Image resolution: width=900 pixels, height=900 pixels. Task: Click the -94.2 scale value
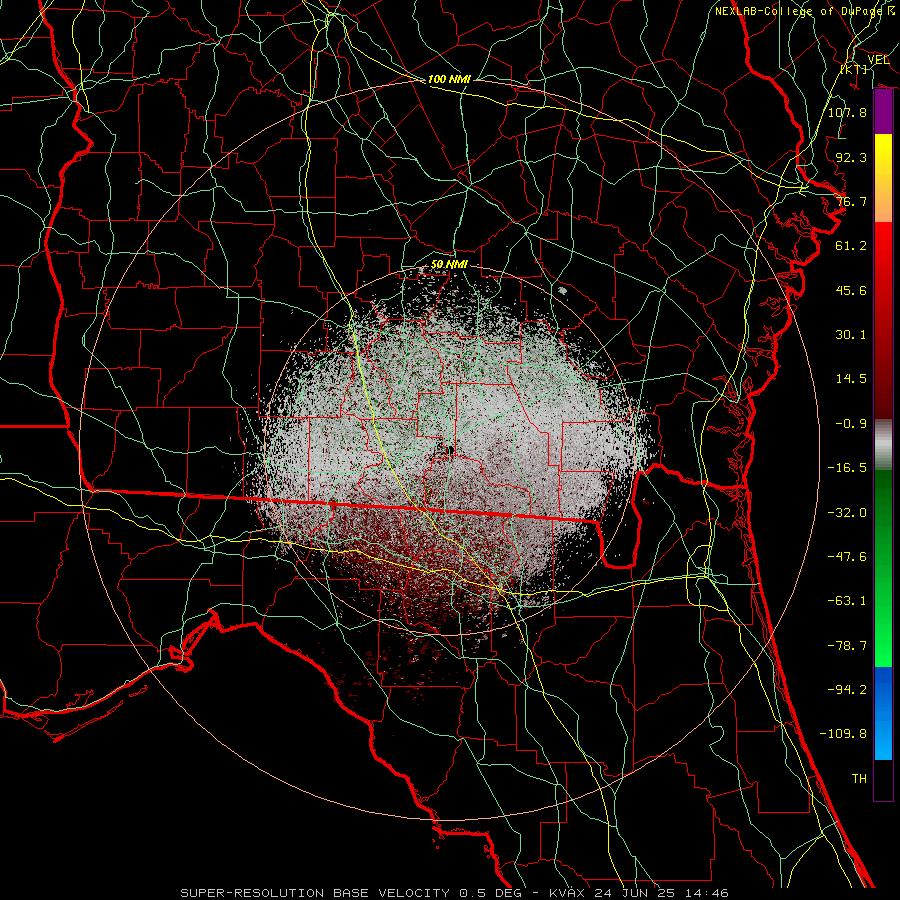(x=847, y=690)
